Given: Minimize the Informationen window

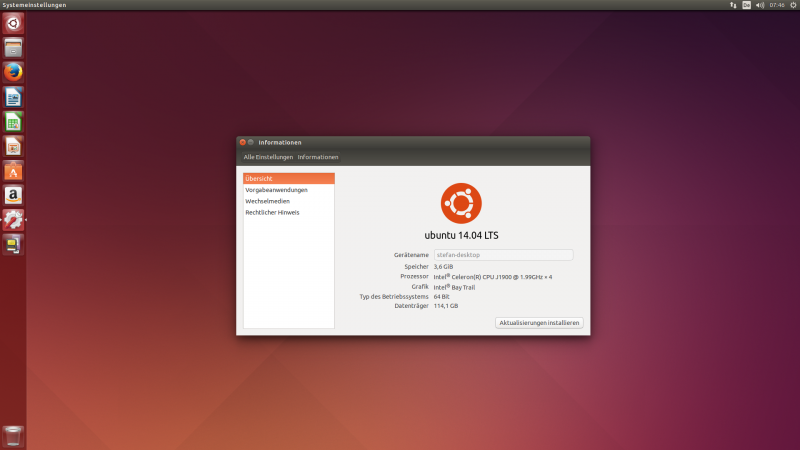Looking at the screenshot, I should [251, 142].
